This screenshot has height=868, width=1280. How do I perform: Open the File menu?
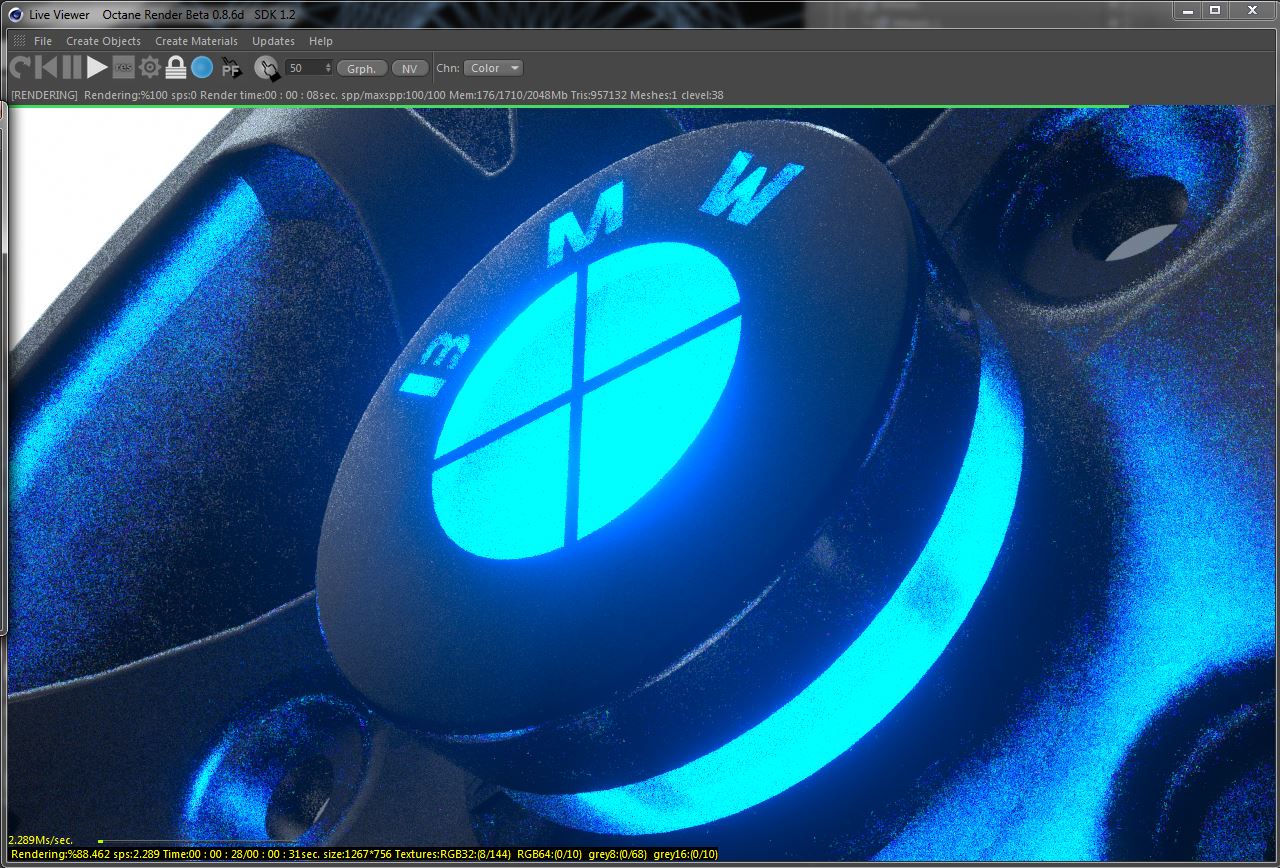43,41
